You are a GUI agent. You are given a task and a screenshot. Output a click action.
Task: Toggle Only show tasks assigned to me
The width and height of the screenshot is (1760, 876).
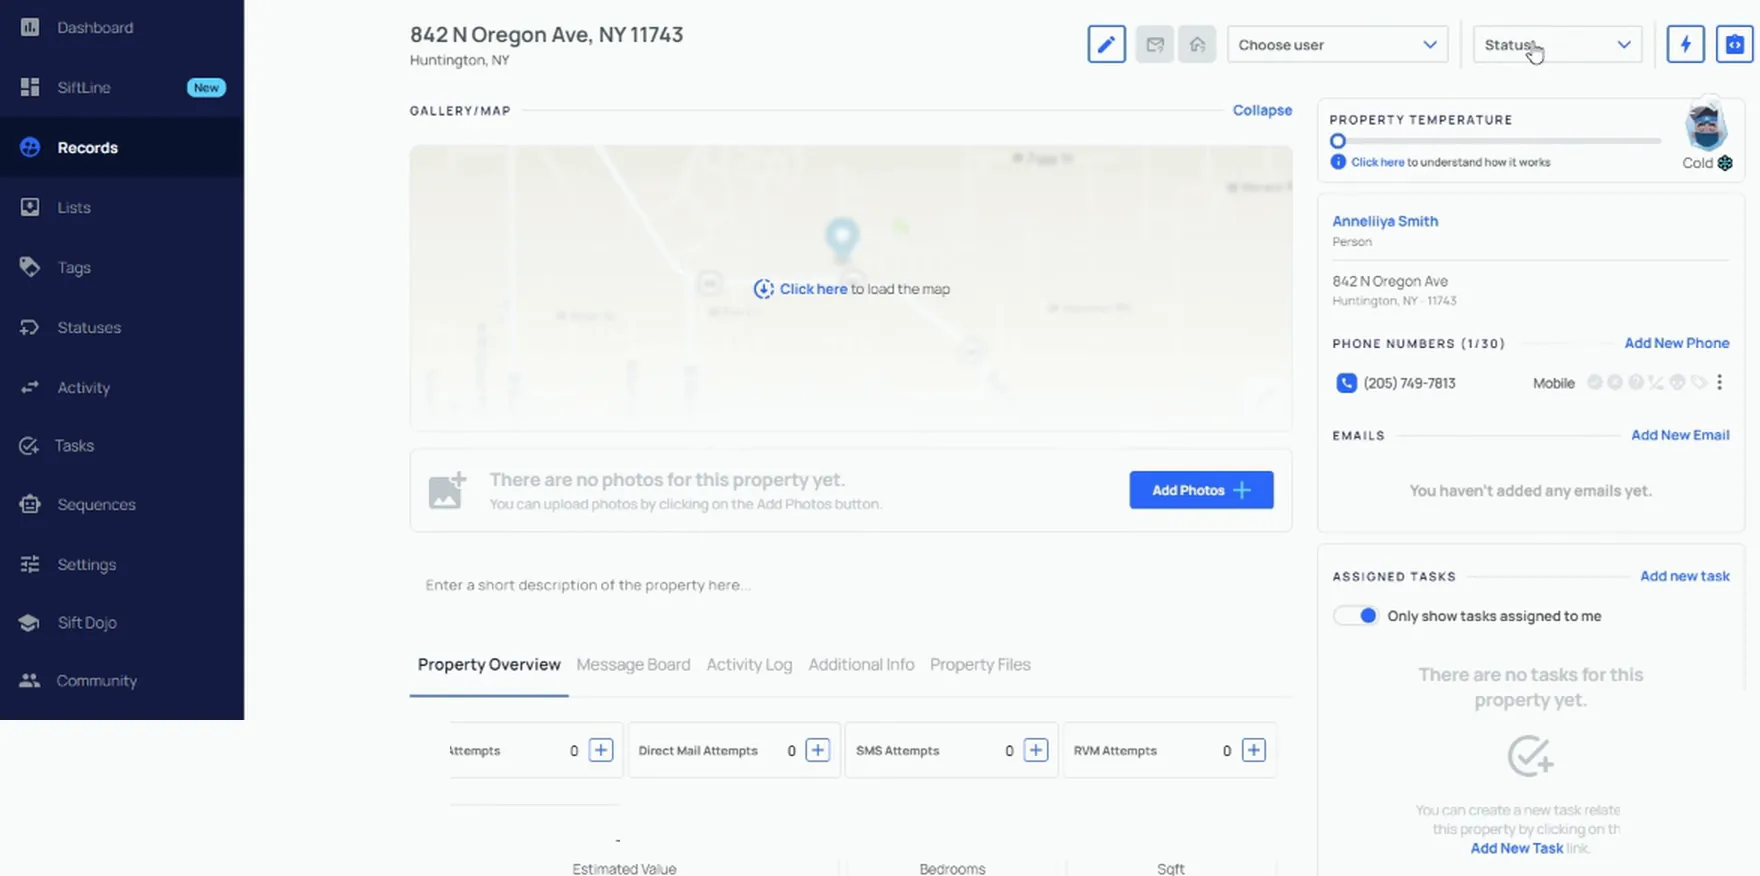tap(1357, 616)
